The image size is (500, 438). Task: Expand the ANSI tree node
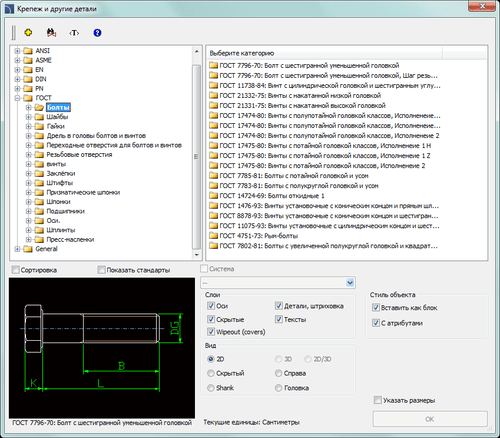17,51
